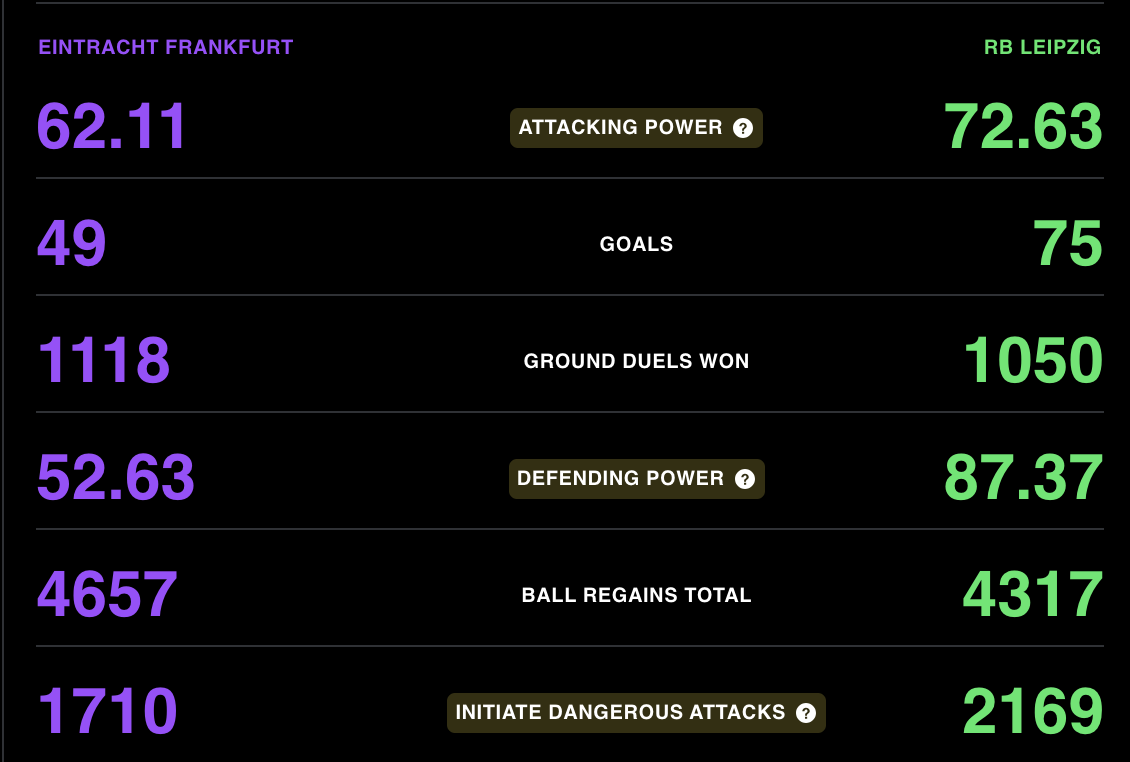Click Leipzig's 87.37 defending power value

(x=1023, y=478)
